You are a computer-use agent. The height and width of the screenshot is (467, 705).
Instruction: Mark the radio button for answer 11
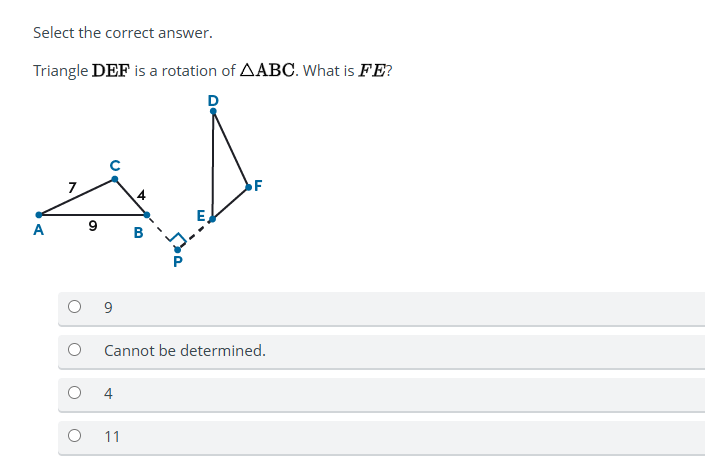click(75, 436)
